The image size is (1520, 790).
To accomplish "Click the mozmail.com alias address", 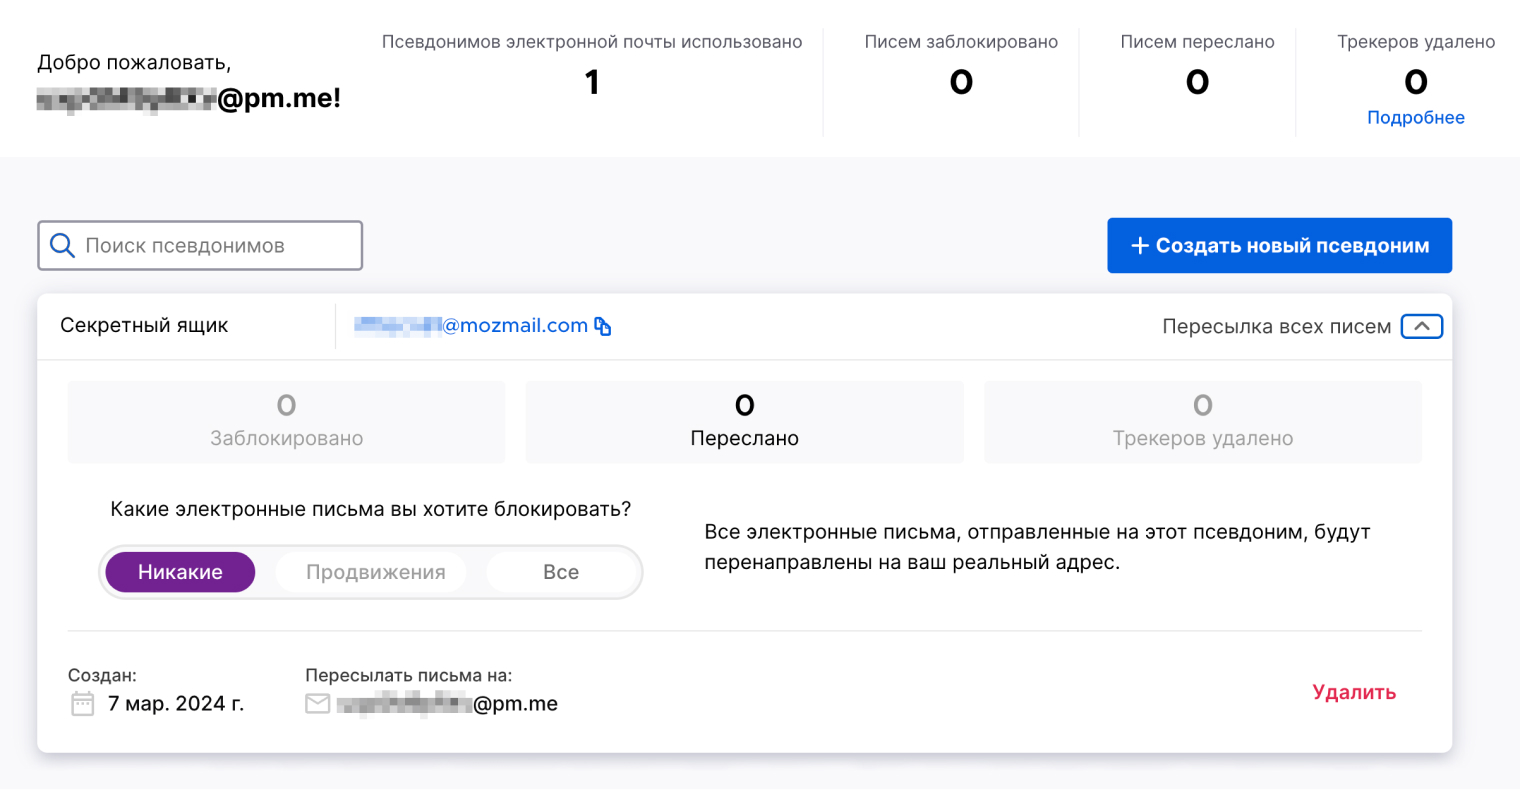I will [471, 325].
